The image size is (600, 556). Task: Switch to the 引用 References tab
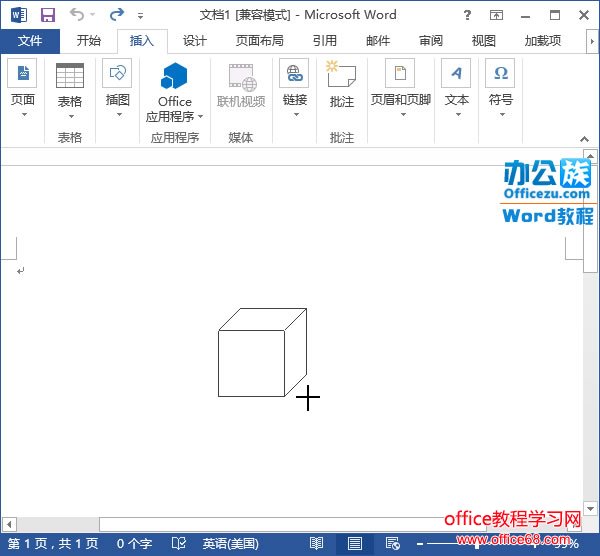324,41
